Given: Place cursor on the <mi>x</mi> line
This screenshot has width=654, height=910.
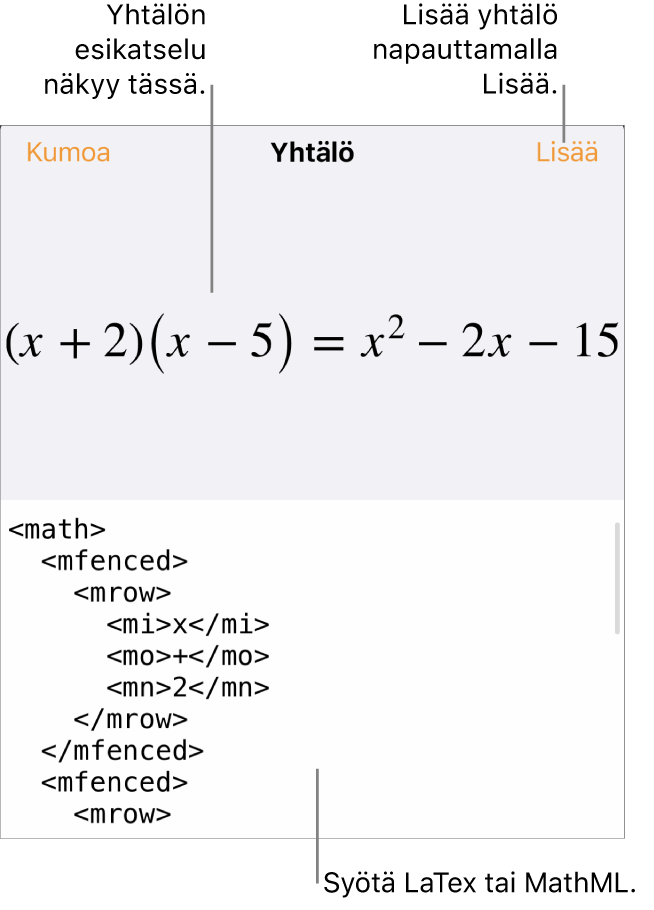Looking at the screenshot, I should tap(188, 625).
